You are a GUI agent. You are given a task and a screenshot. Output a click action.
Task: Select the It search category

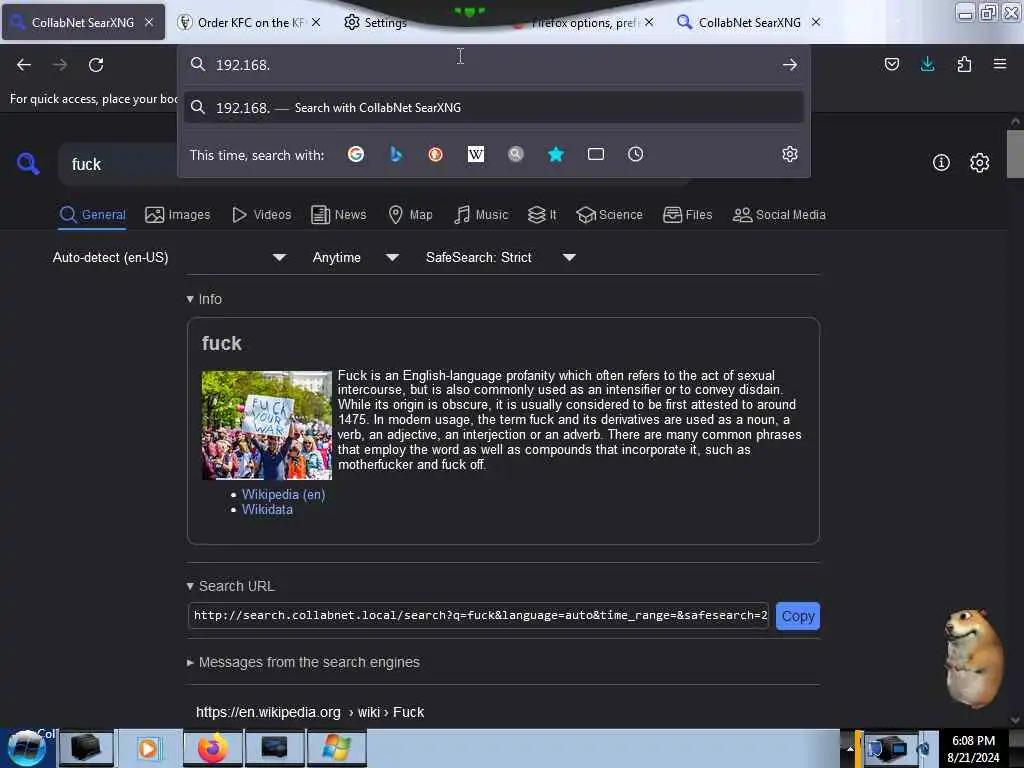[x=542, y=215]
